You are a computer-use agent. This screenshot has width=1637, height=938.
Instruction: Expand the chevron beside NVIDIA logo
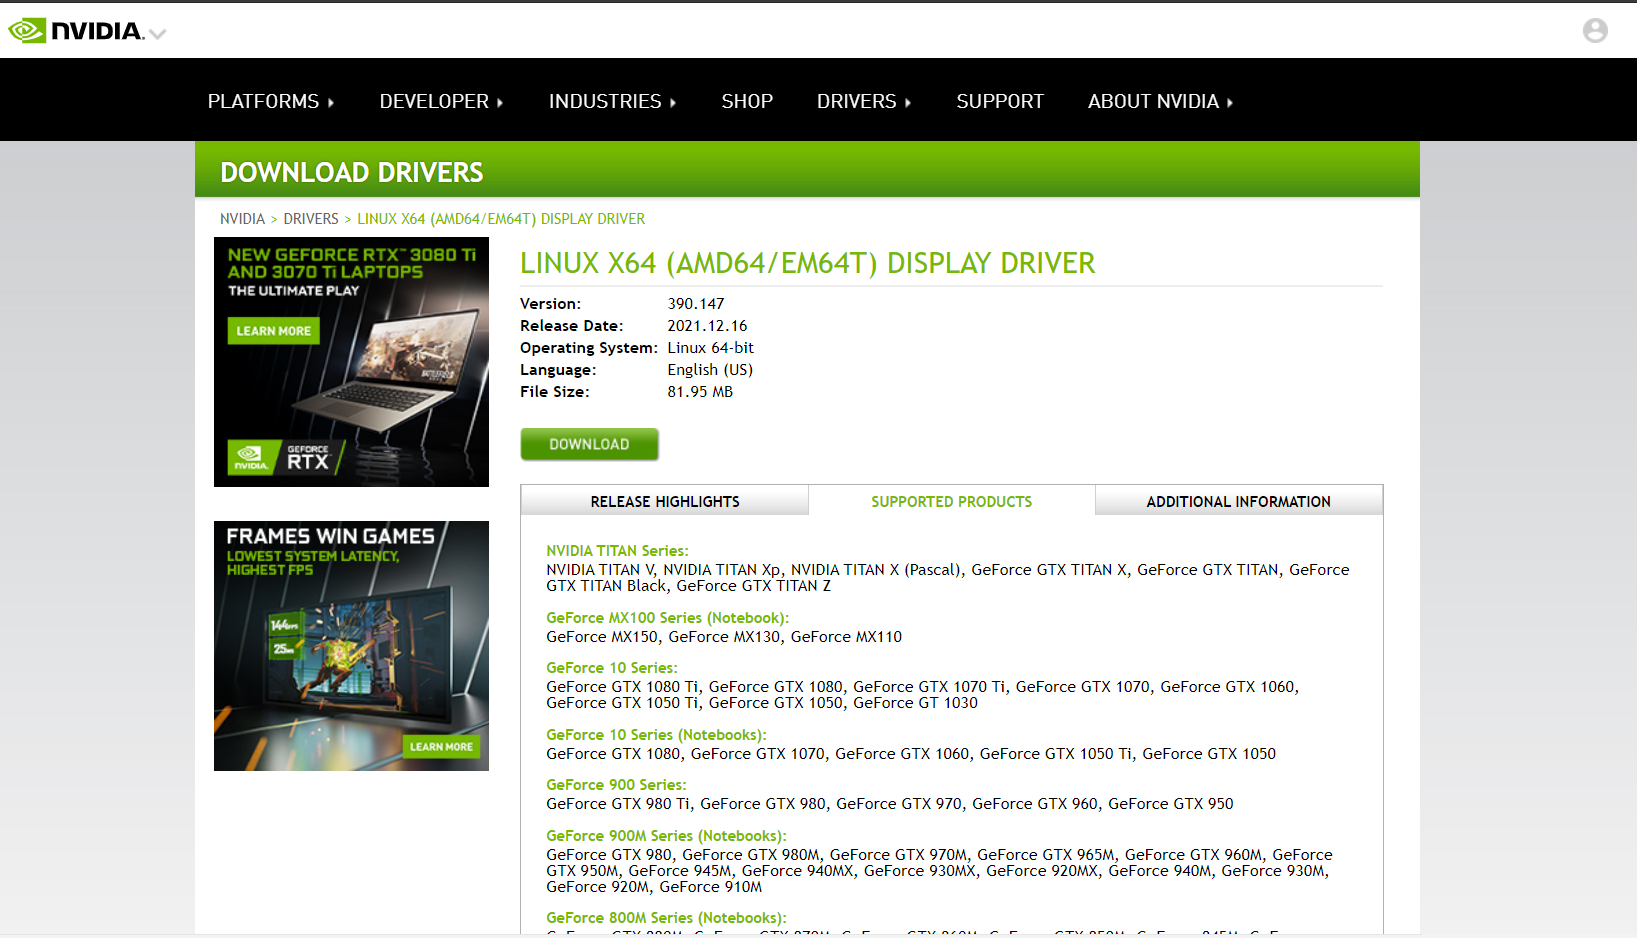pyautogui.click(x=157, y=33)
